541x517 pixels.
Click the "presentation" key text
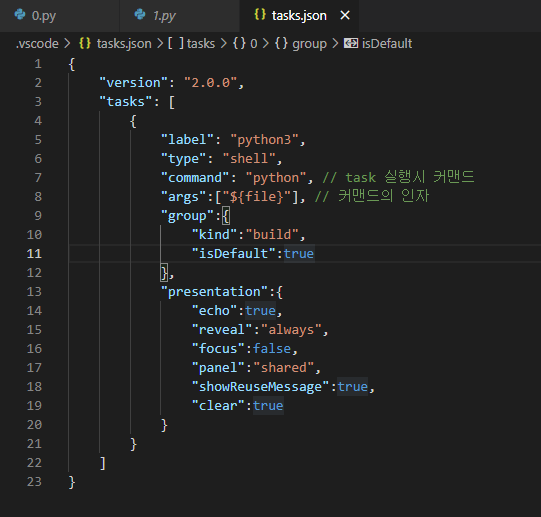click(214, 292)
